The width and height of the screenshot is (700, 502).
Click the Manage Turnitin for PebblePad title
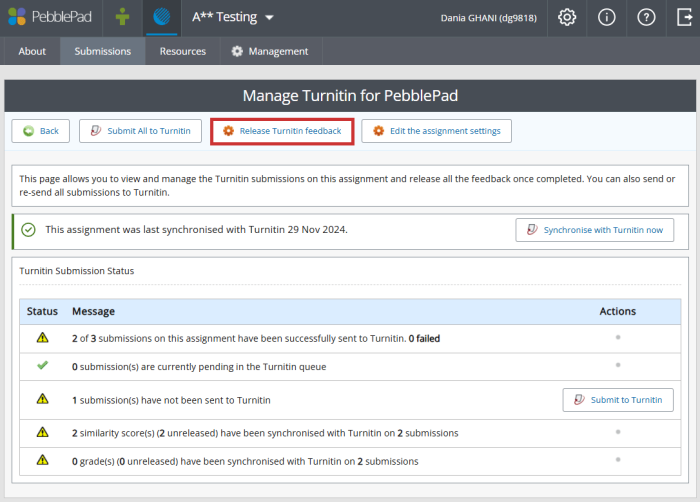350,96
